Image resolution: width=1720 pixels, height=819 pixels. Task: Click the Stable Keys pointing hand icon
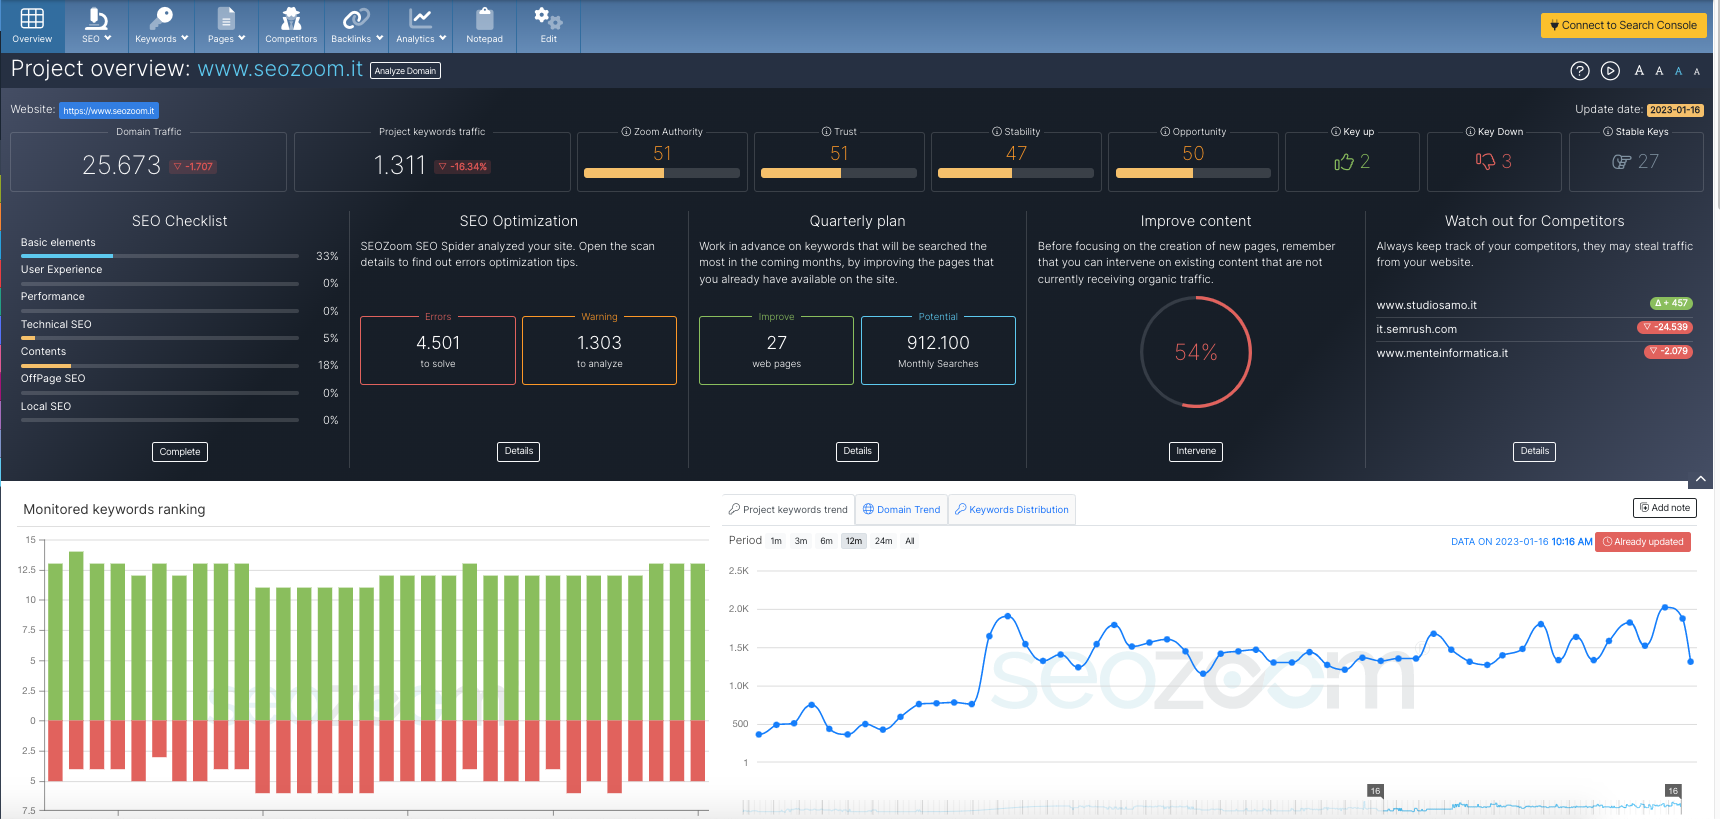tap(1621, 162)
